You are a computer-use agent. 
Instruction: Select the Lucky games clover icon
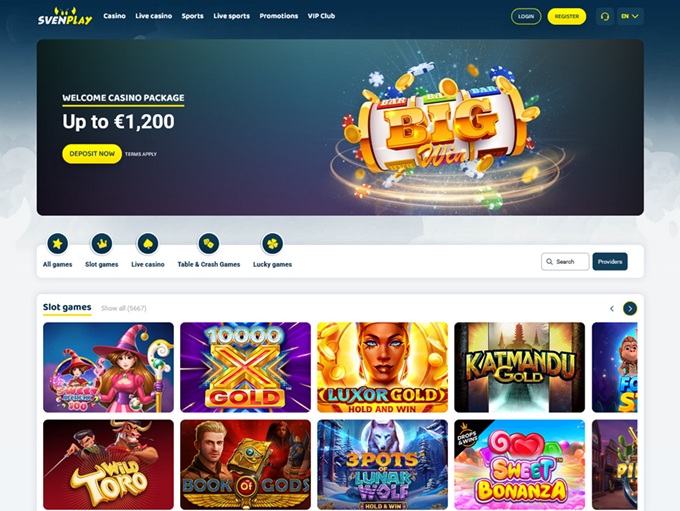tap(272, 243)
